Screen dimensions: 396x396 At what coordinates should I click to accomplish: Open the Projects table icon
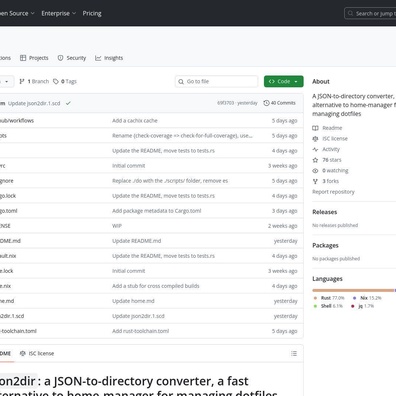pos(23,58)
